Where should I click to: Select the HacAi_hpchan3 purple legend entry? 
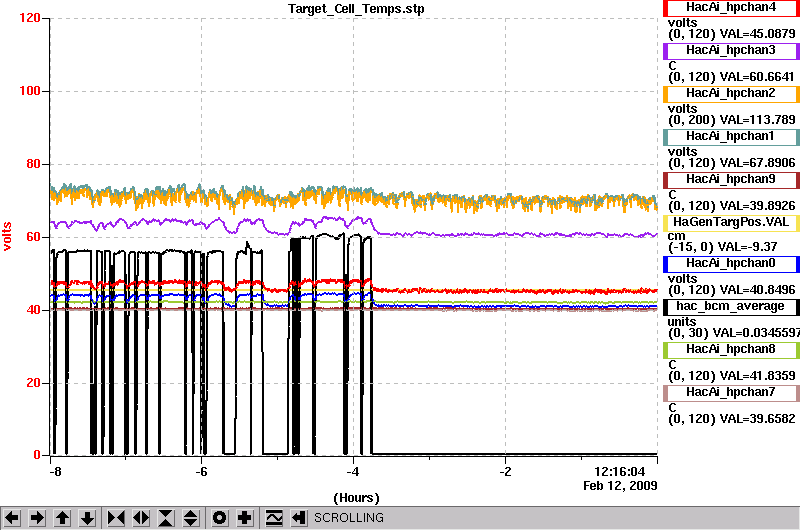731,51
